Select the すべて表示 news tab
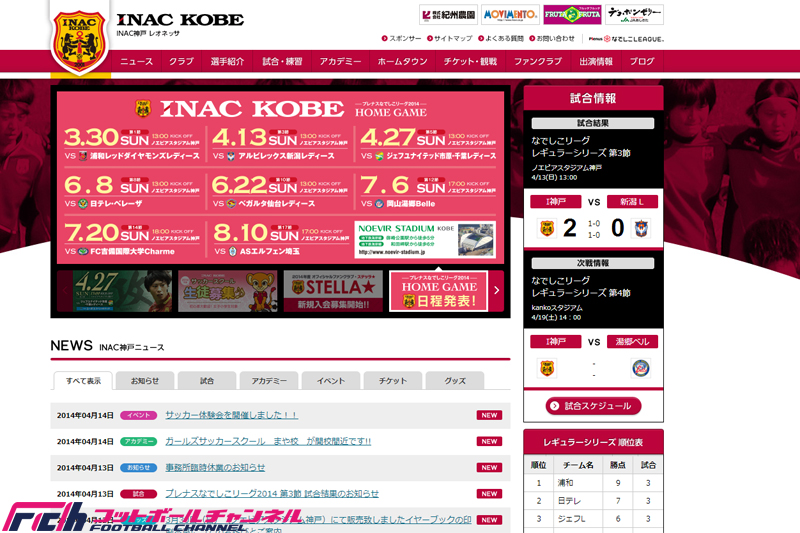 point(83,380)
